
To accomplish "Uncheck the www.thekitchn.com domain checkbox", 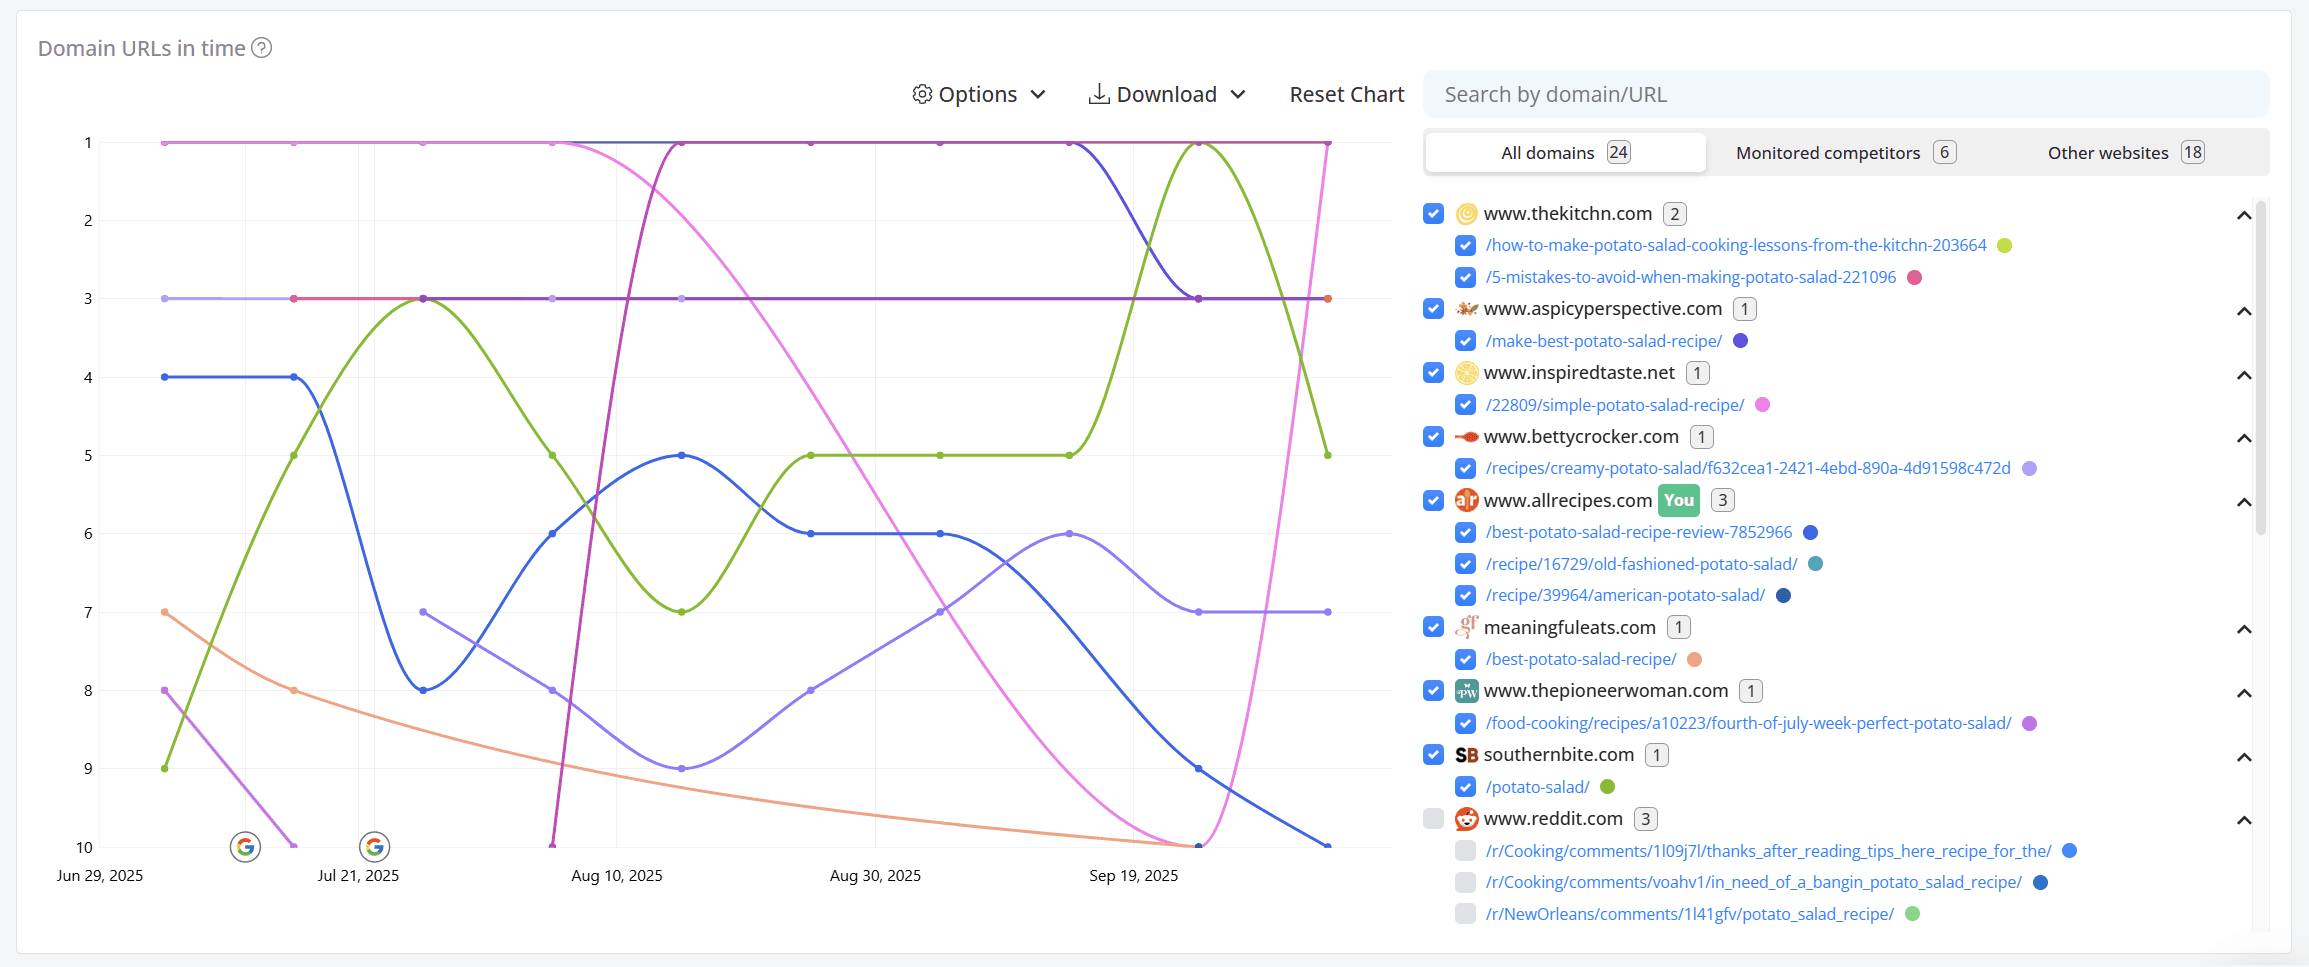I will coord(1434,214).
